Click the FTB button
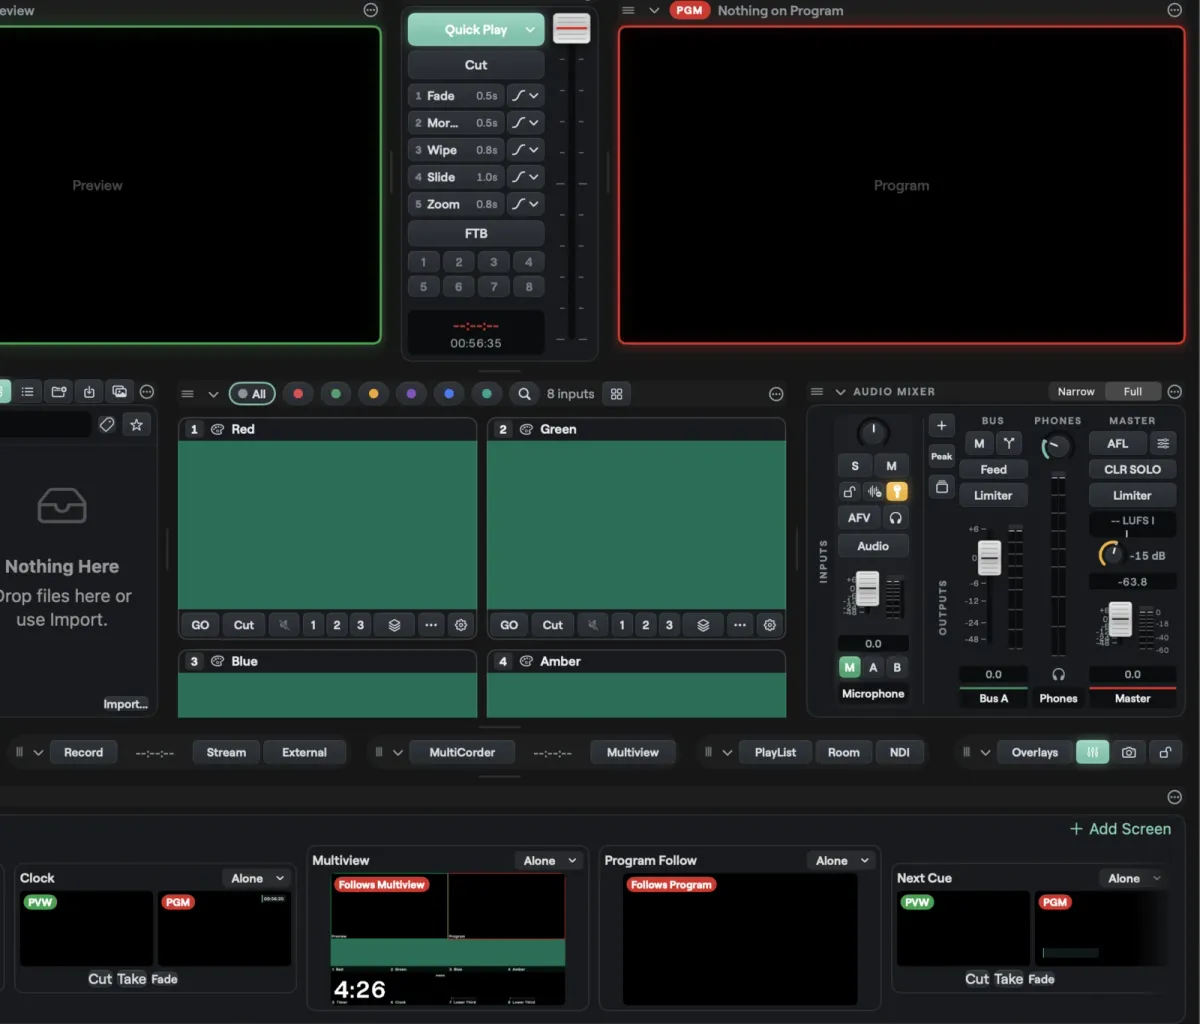 (x=476, y=233)
